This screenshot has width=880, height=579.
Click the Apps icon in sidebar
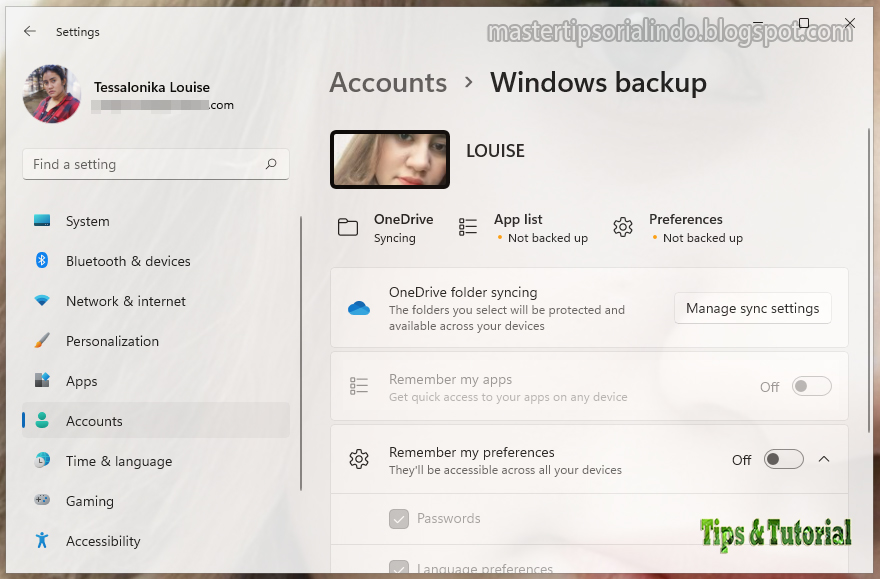(x=42, y=380)
